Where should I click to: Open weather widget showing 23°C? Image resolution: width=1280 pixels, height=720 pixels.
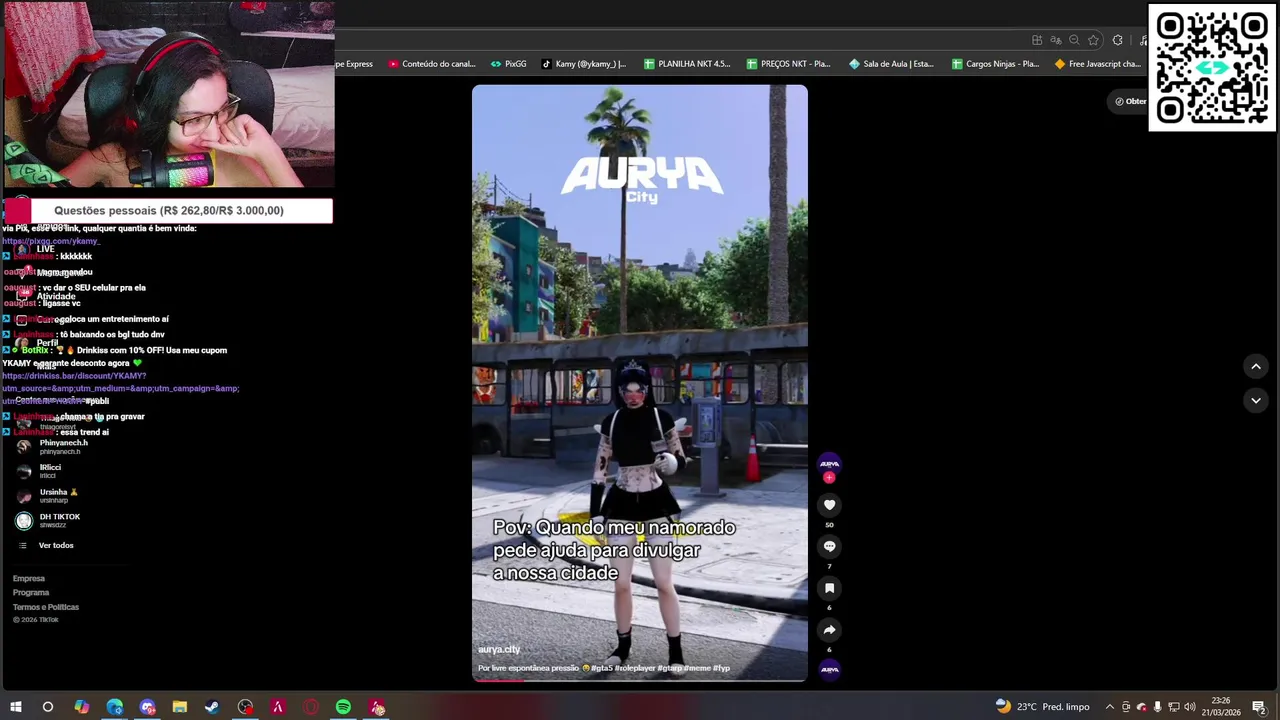[x=1041, y=707]
